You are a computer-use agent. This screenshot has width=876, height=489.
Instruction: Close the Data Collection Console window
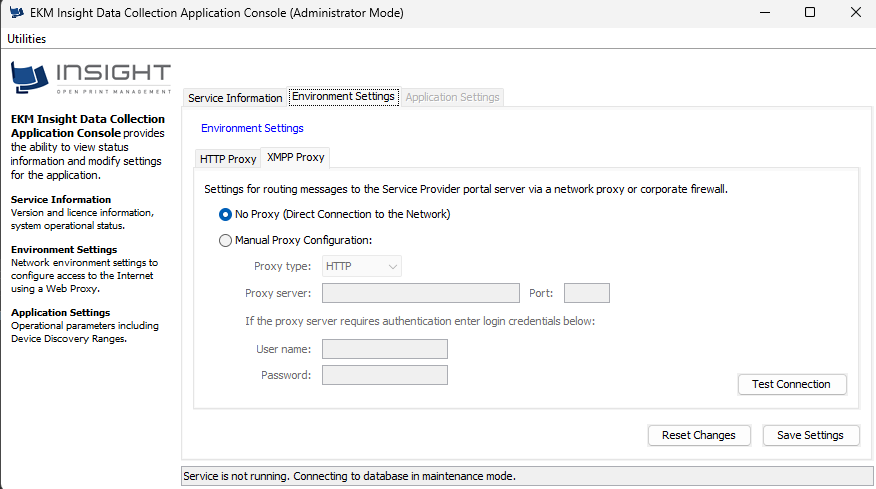point(855,12)
